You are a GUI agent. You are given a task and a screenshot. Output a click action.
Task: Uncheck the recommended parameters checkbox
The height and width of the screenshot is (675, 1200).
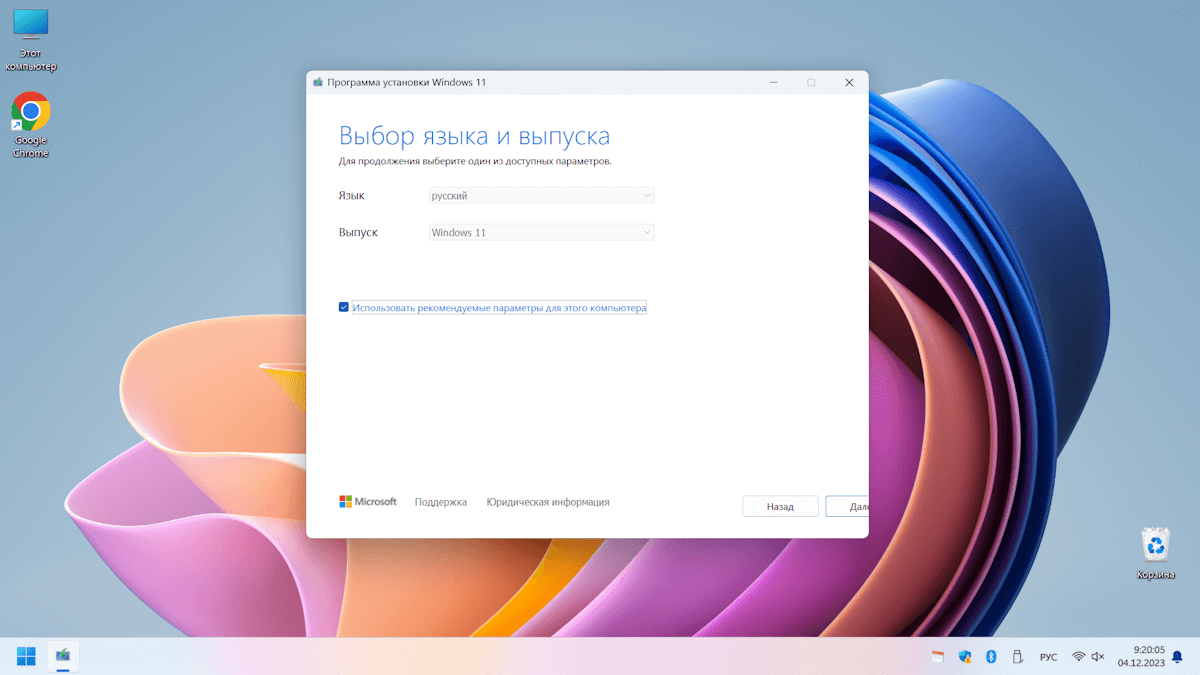click(x=344, y=308)
